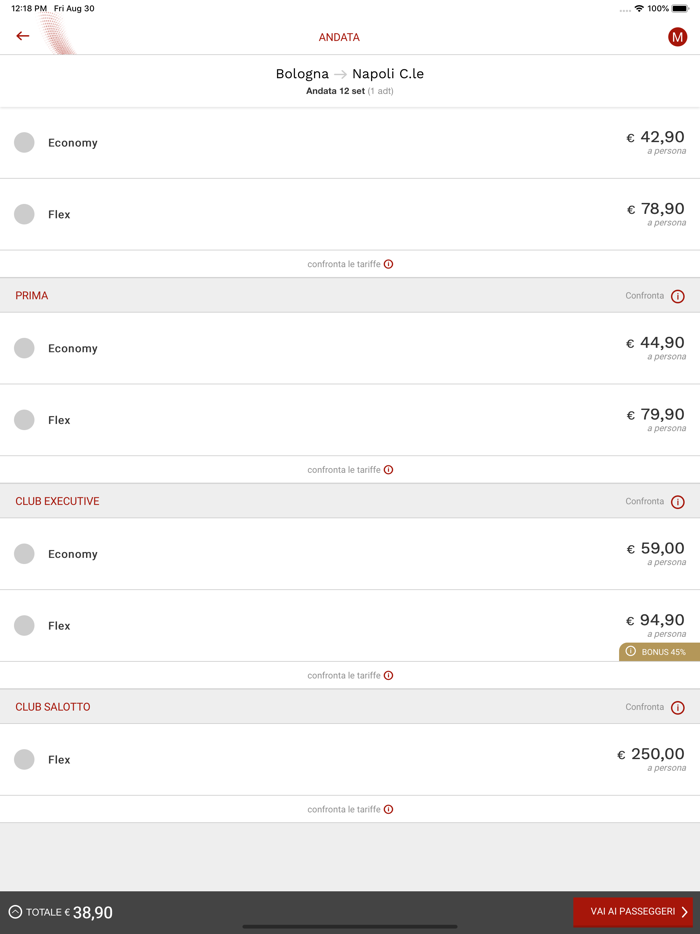Tap the Bologna to Napoli C.le route header
Viewport: 700px width, 934px height.
(x=350, y=74)
